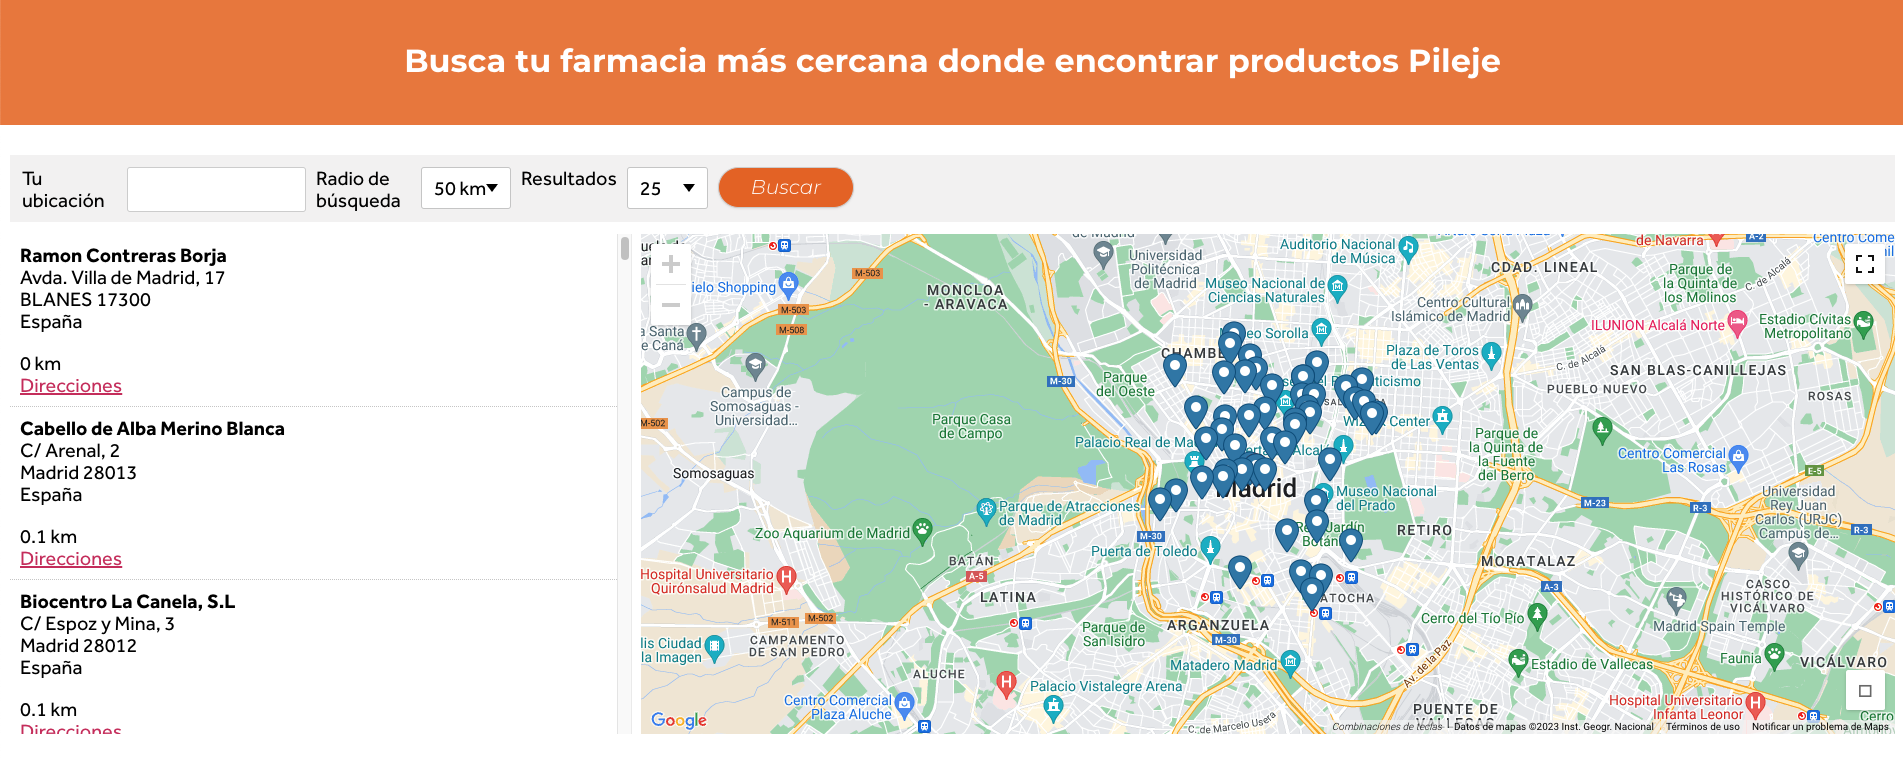Click the Faunia park icon
Image resolution: width=1903 pixels, height=761 pixels.
click(1774, 654)
